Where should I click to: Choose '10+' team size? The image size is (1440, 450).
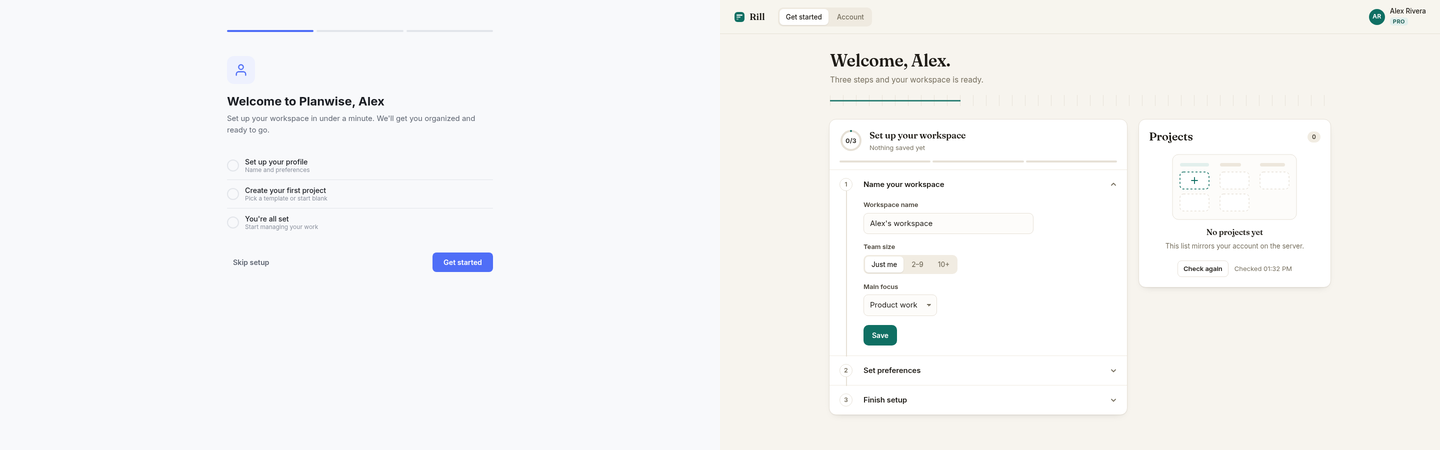(943, 265)
